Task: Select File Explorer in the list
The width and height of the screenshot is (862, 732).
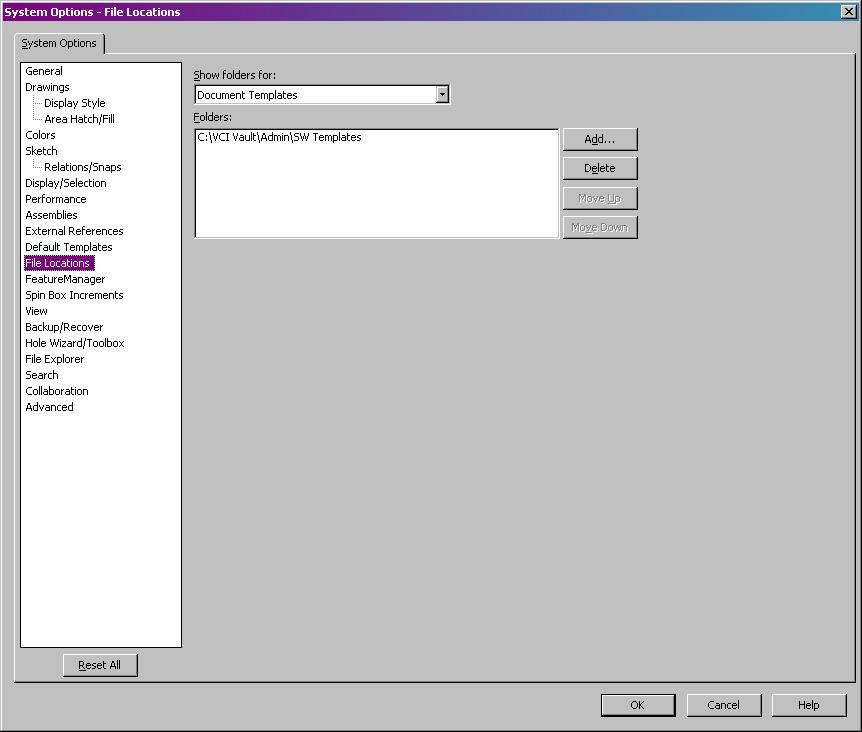Action: pyautogui.click(x=54, y=359)
